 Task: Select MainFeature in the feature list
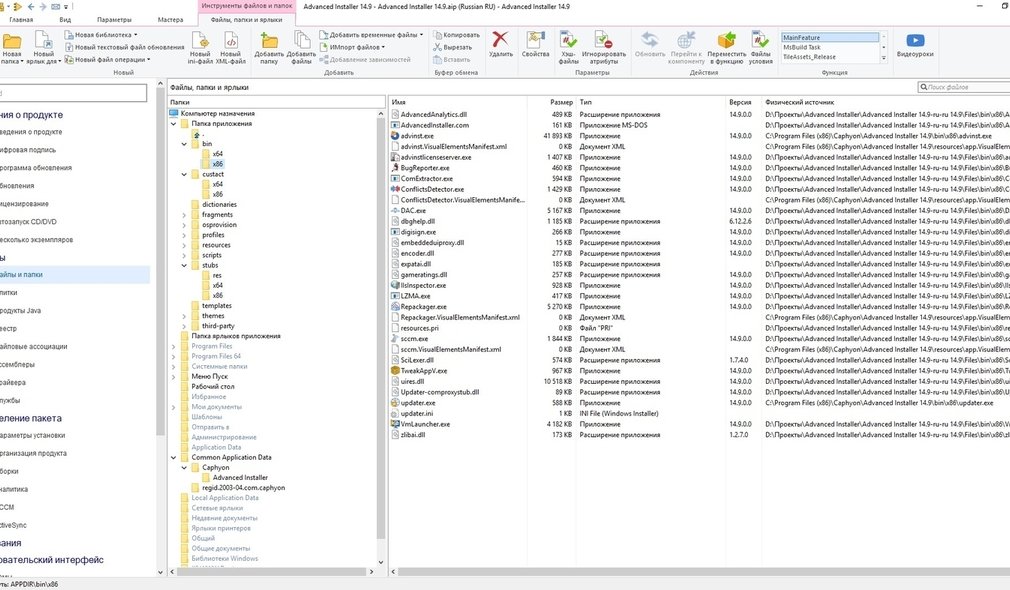click(830, 37)
